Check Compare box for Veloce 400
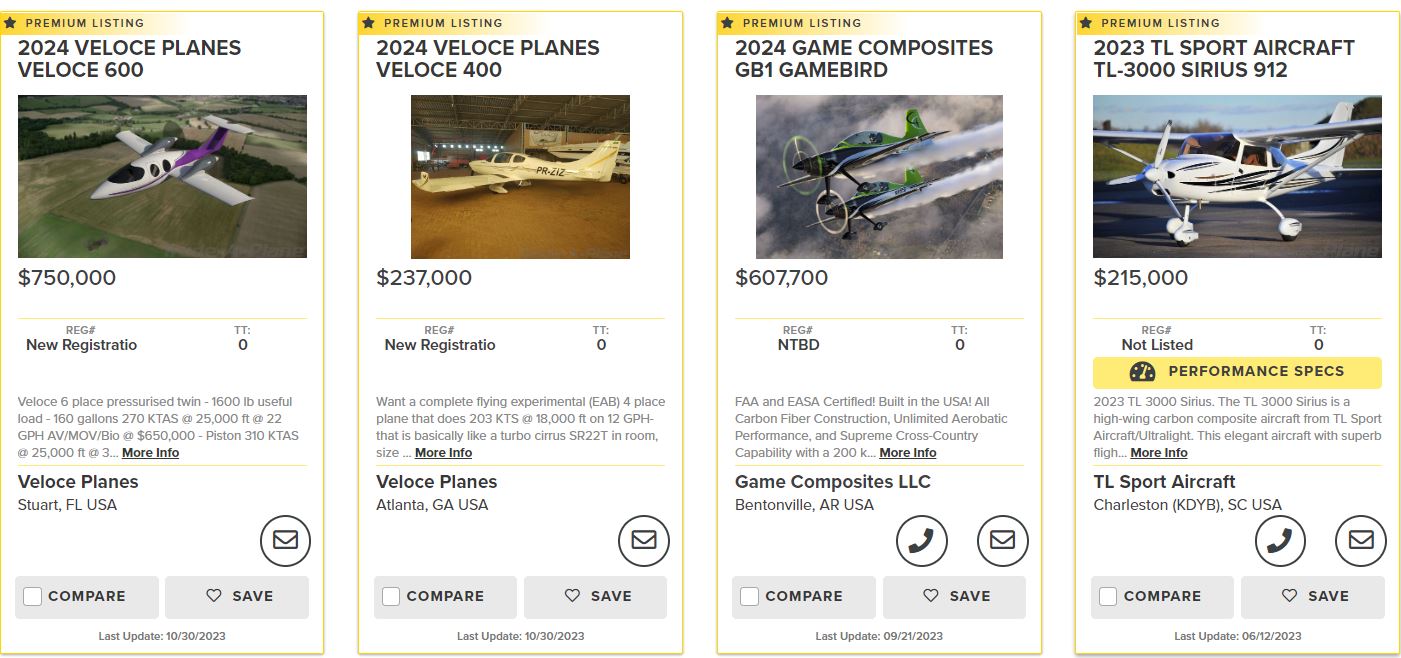1401x658 pixels. [391, 596]
